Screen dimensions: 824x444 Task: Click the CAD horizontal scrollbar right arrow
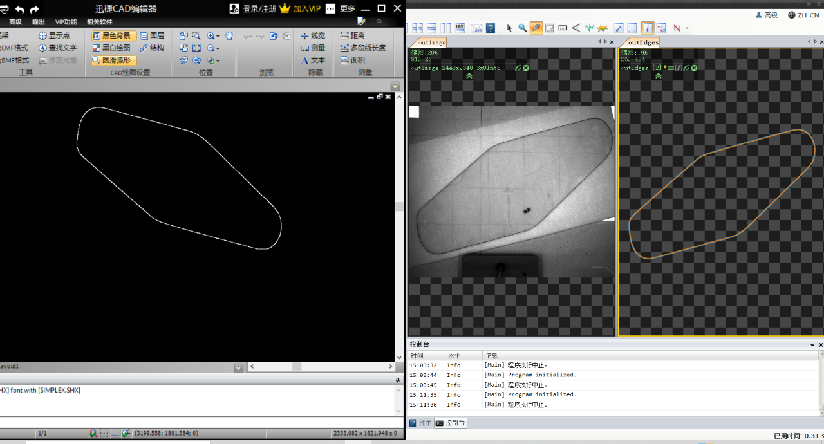pos(390,366)
